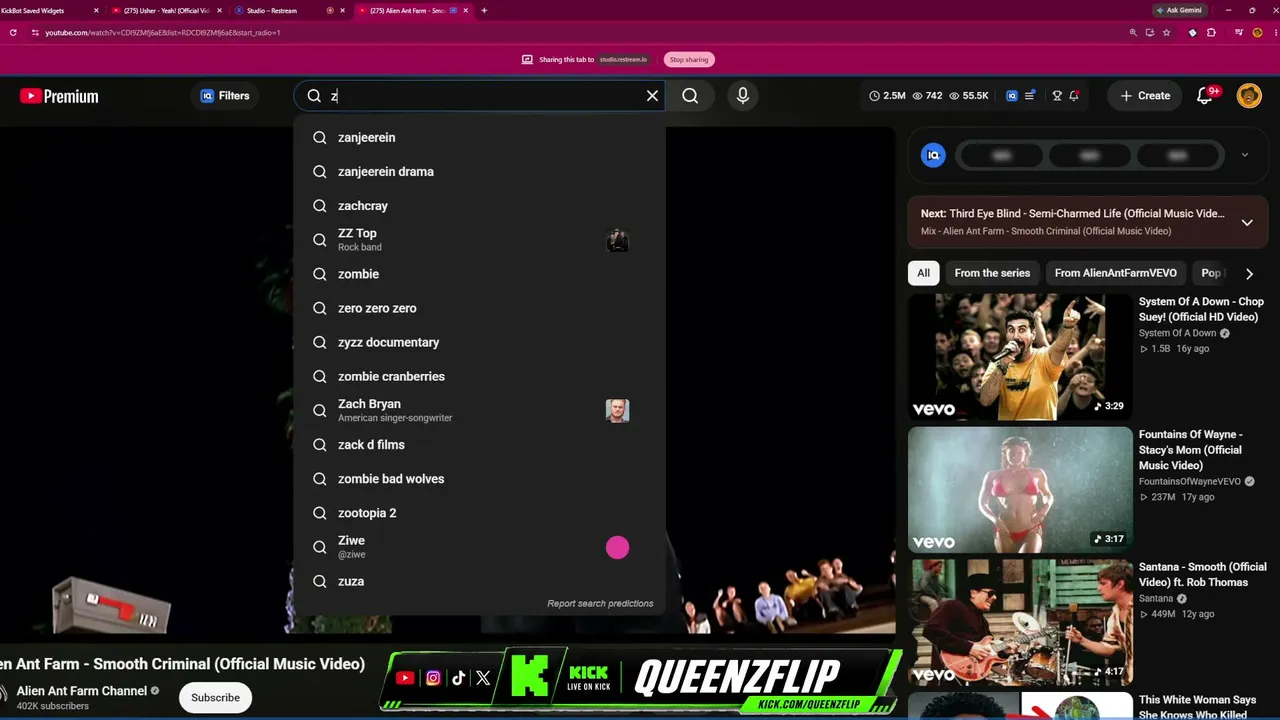Open the vidIQ Filters button
This screenshot has width=1280, height=720.
[224, 96]
